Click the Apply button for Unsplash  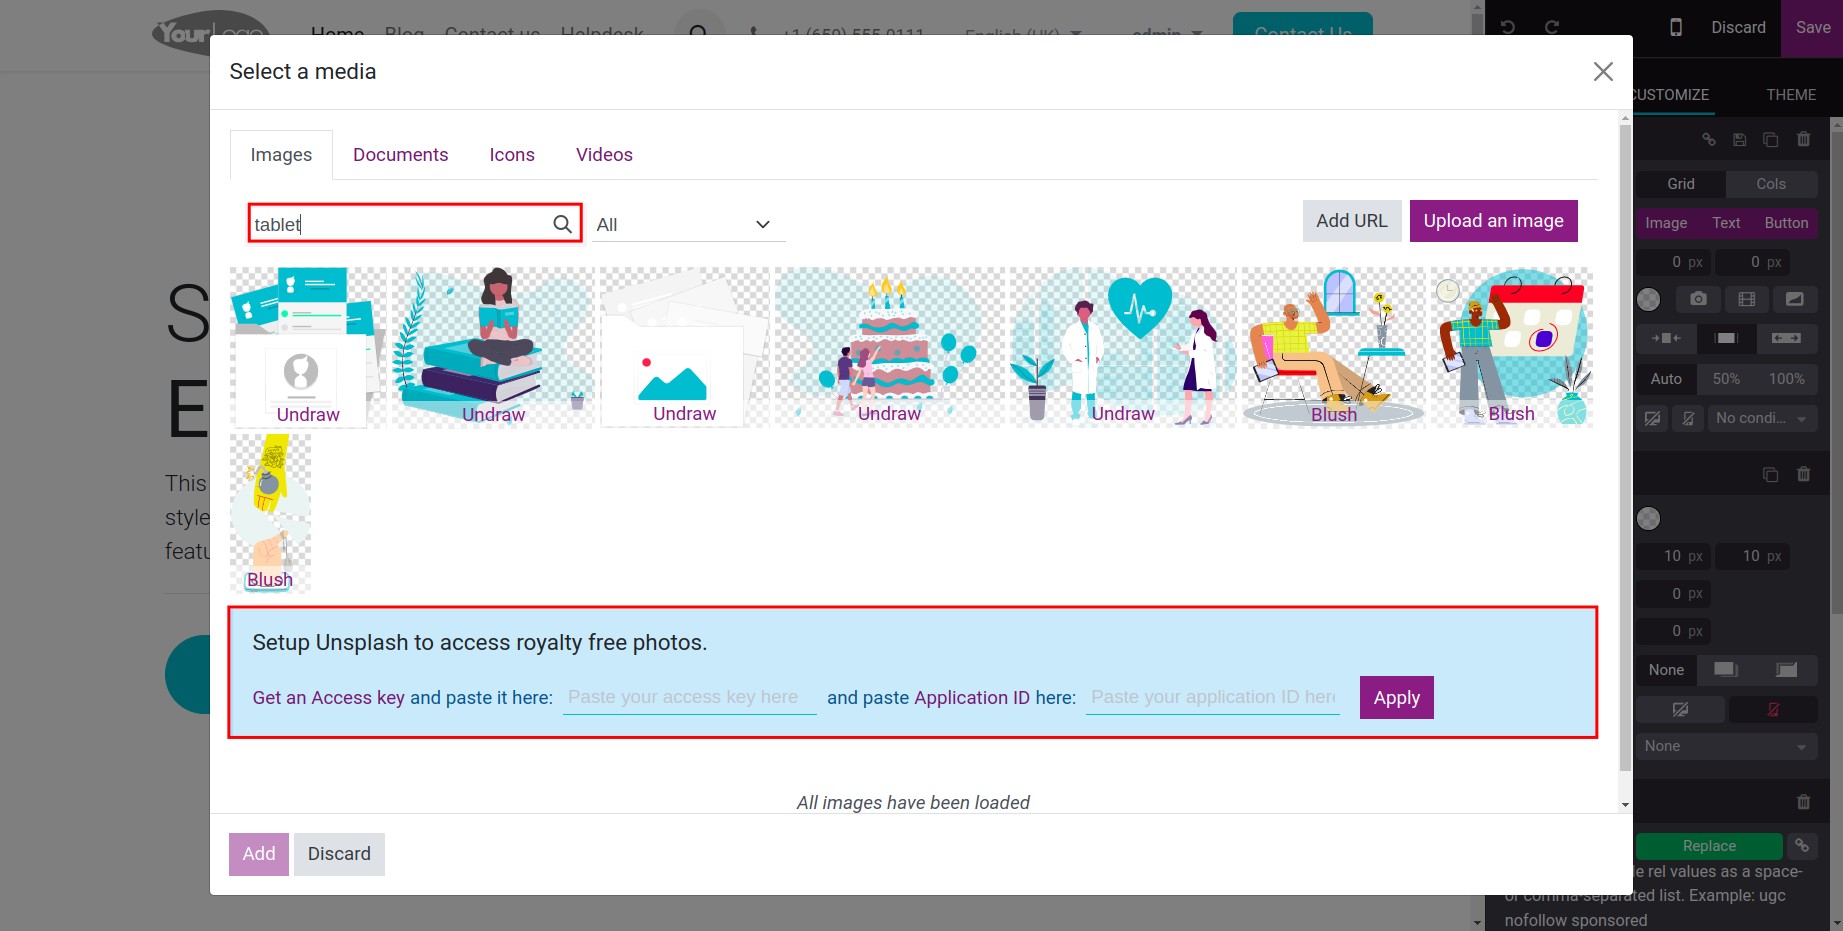[1396, 698]
